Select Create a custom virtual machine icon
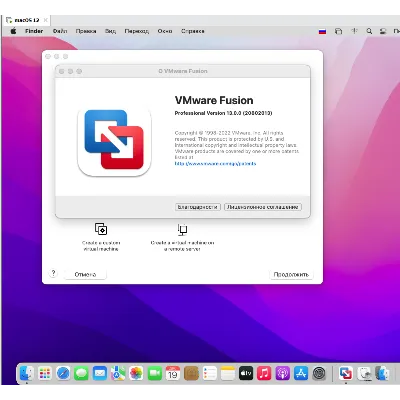This screenshot has height=400, width=400. tap(101, 229)
